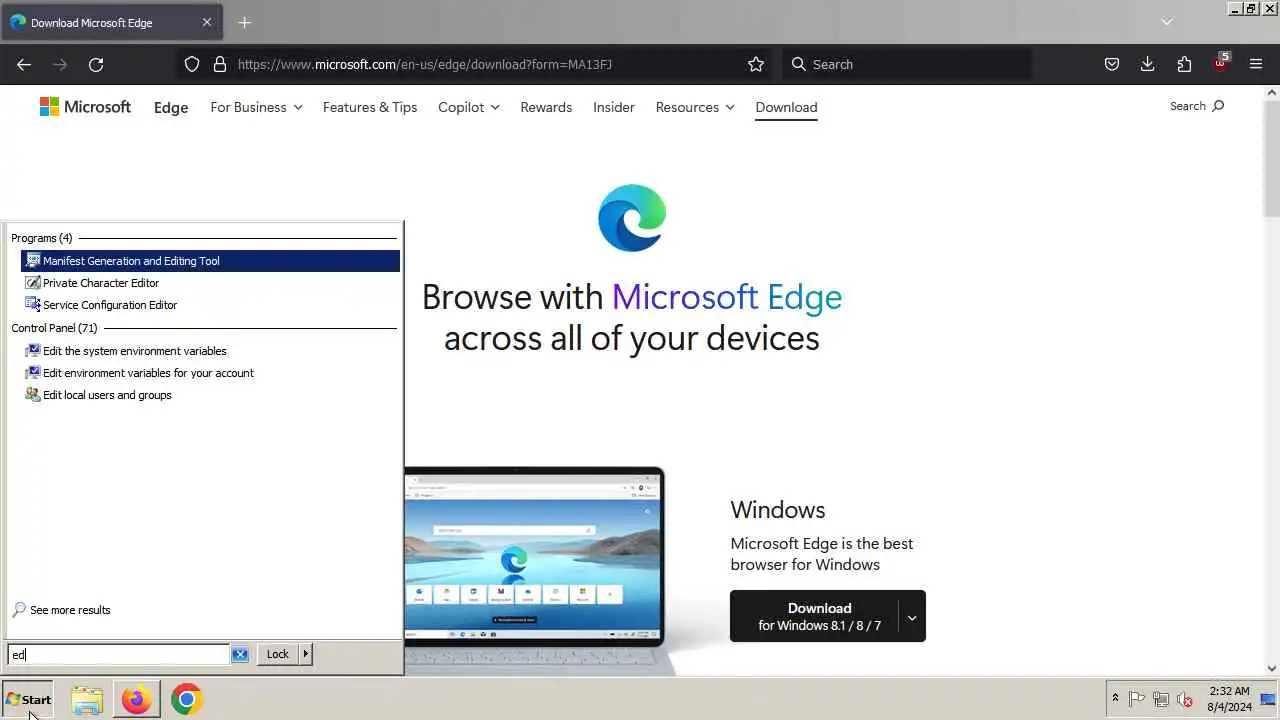The image size is (1280, 720).
Task: Click the Action Center flag icon
Action: [1137, 699]
